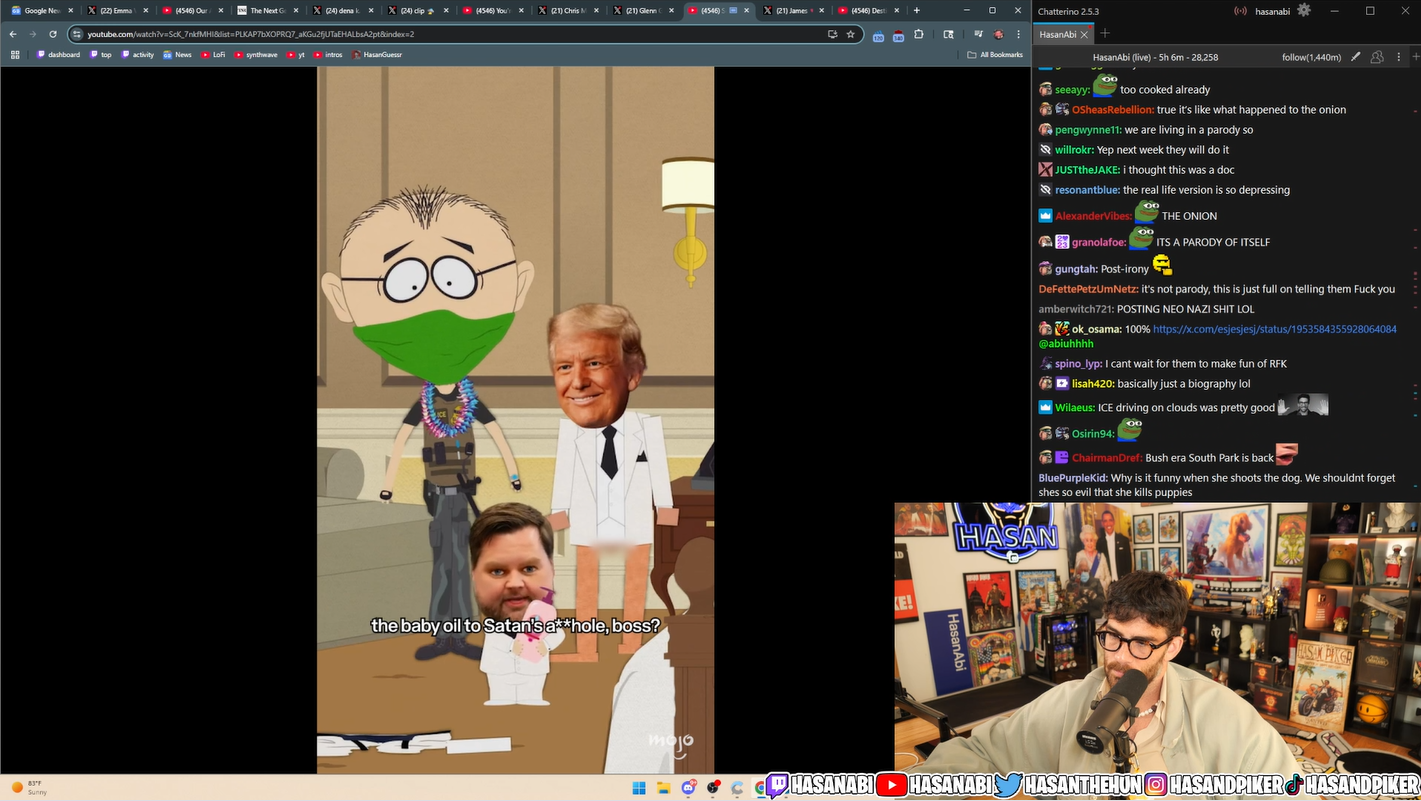The width and height of the screenshot is (1421, 801).
Task: Bookmark this page with the star icon
Action: 851,34
